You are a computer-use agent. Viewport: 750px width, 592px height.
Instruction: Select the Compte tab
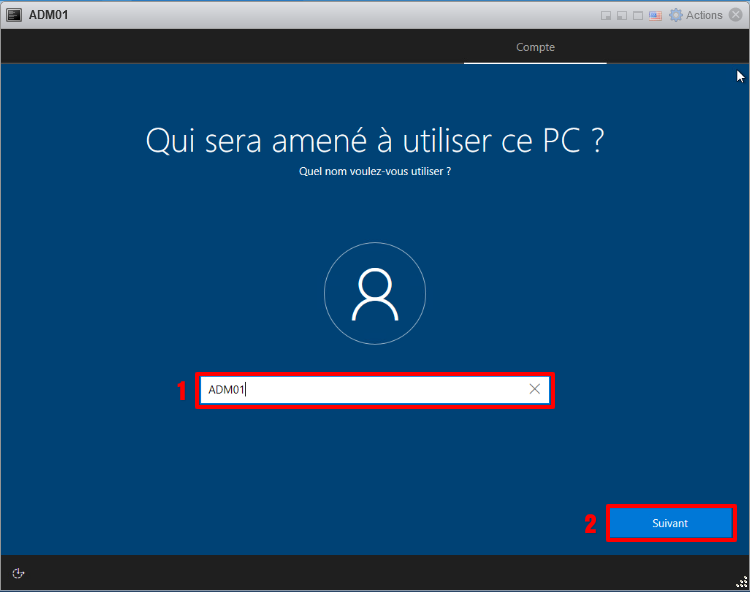coord(535,47)
